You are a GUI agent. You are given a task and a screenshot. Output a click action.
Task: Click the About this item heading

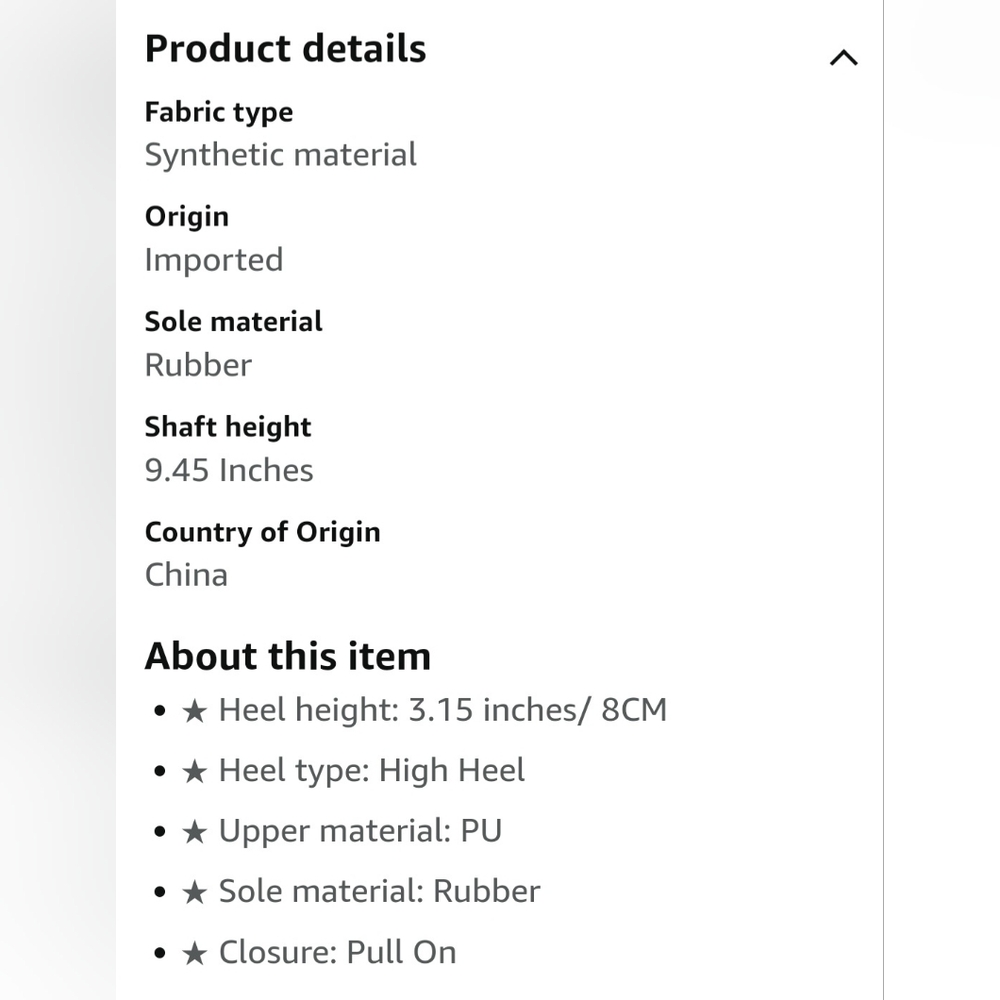(288, 656)
